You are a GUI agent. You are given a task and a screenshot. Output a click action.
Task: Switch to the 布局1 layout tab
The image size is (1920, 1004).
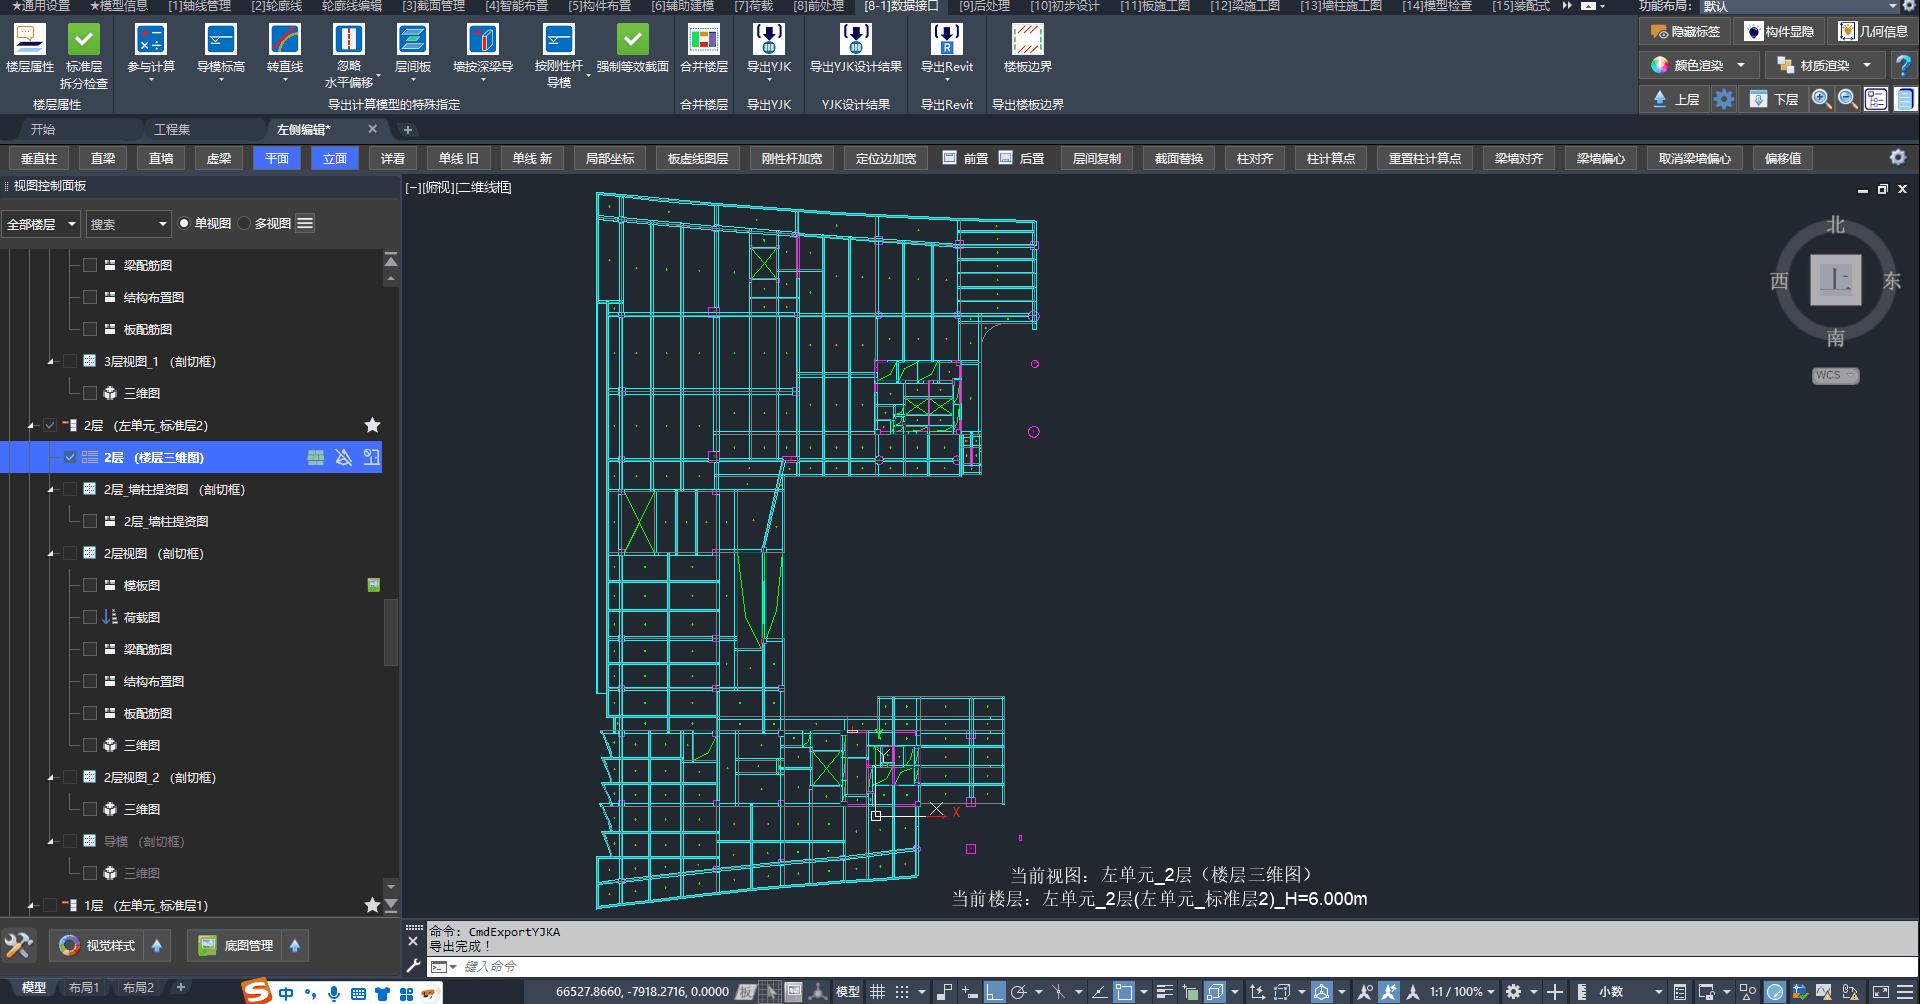coord(84,988)
